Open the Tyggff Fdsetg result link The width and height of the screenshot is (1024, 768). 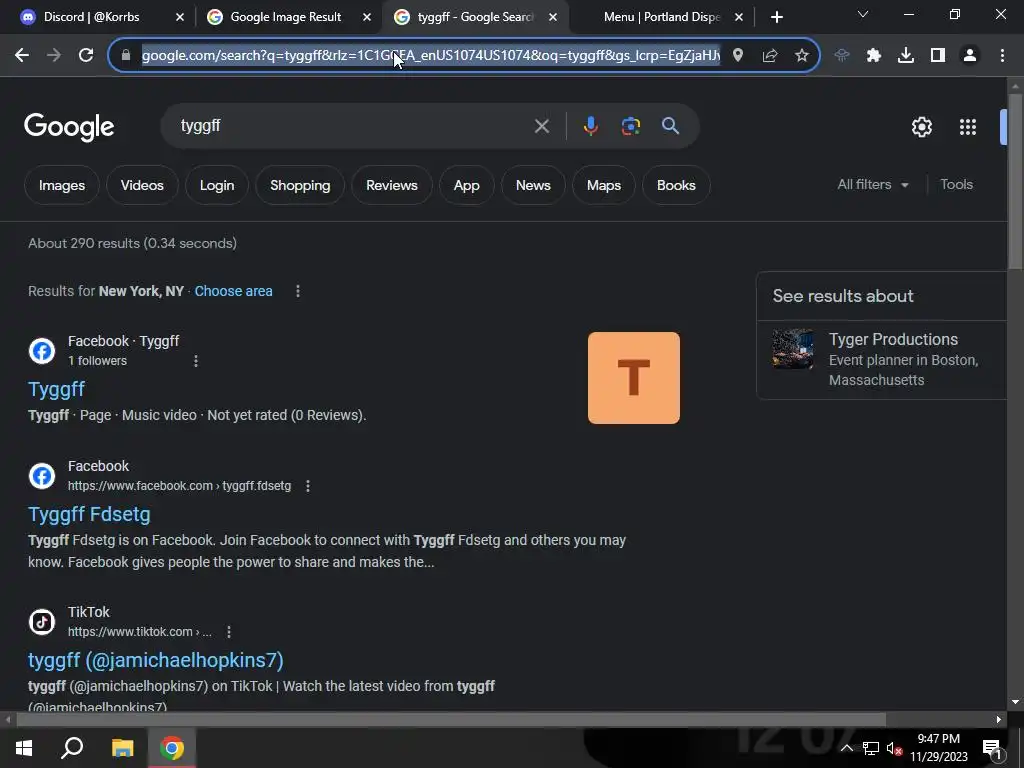pos(89,515)
